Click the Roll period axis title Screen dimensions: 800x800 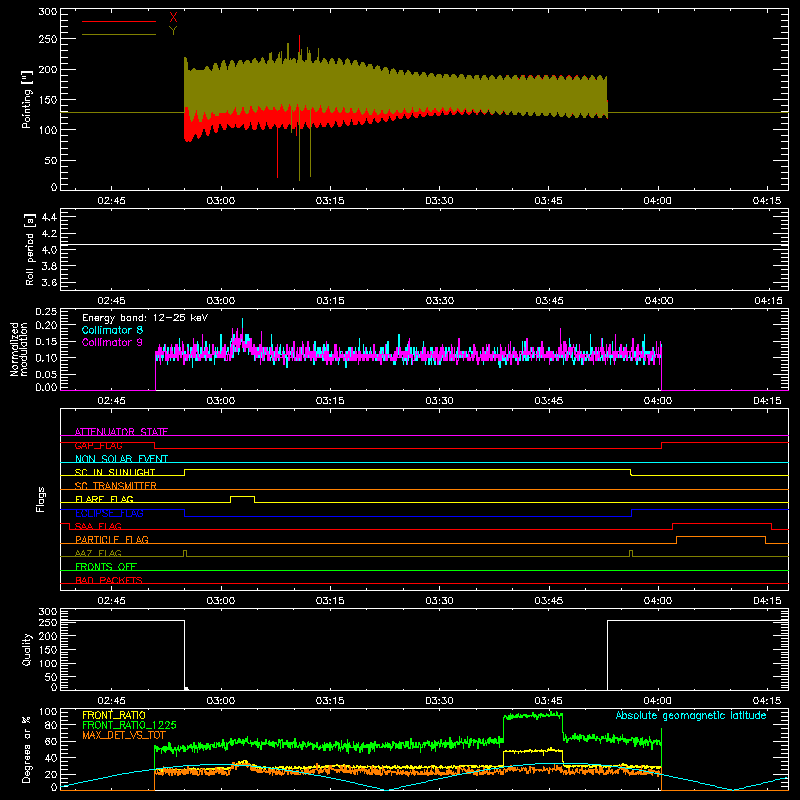point(30,249)
